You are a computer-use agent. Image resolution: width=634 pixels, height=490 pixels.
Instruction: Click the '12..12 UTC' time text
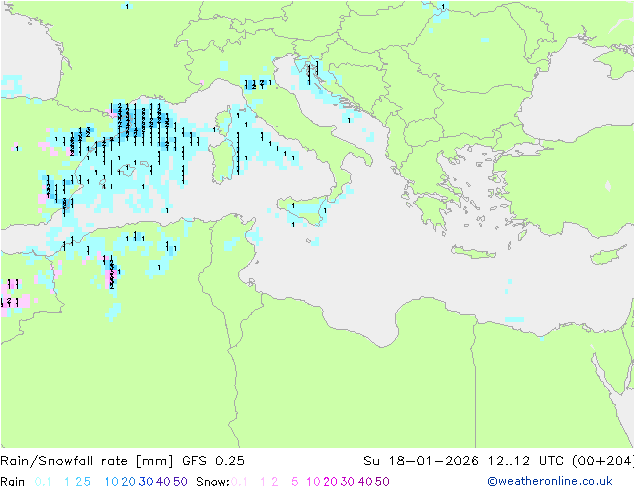click(x=528, y=461)
